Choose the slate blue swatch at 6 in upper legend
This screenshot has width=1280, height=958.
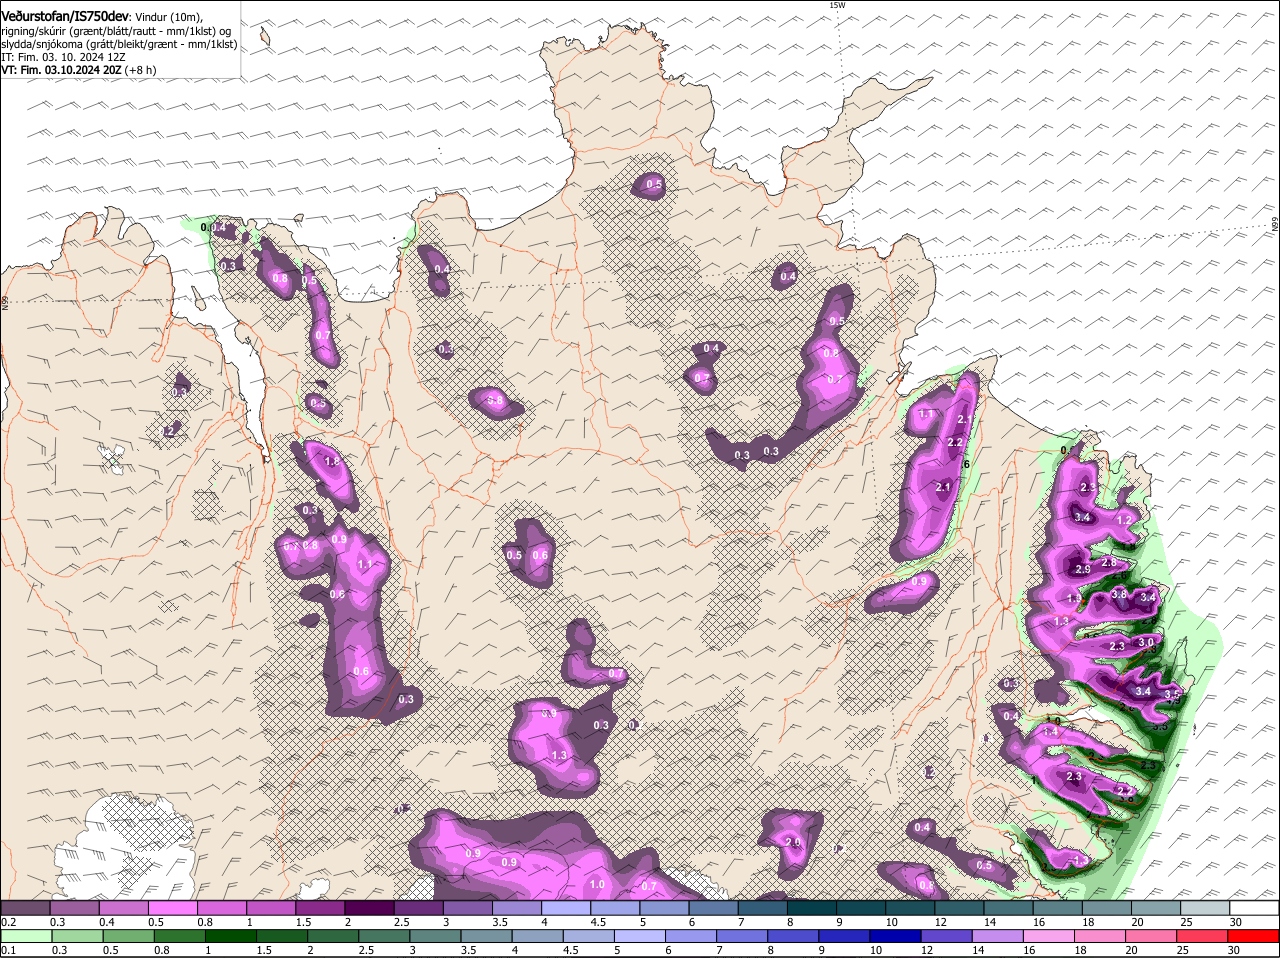click(713, 908)
